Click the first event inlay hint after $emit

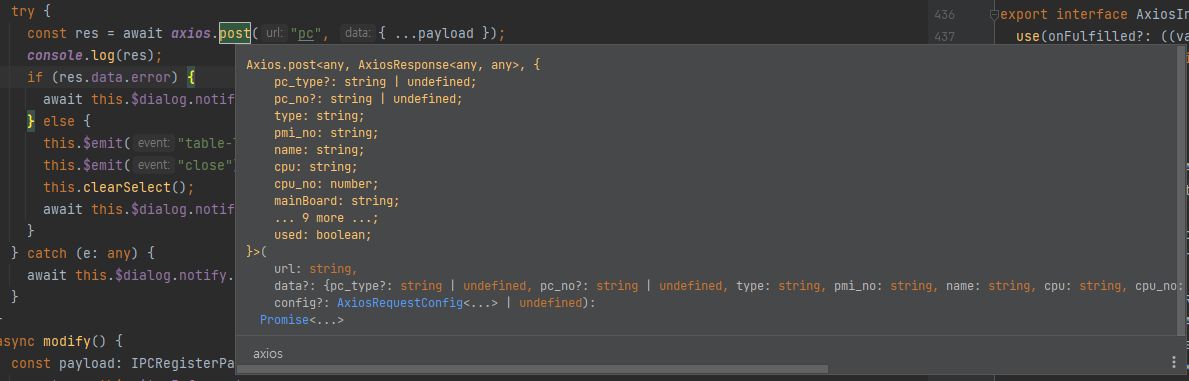[x=153, y=143]
